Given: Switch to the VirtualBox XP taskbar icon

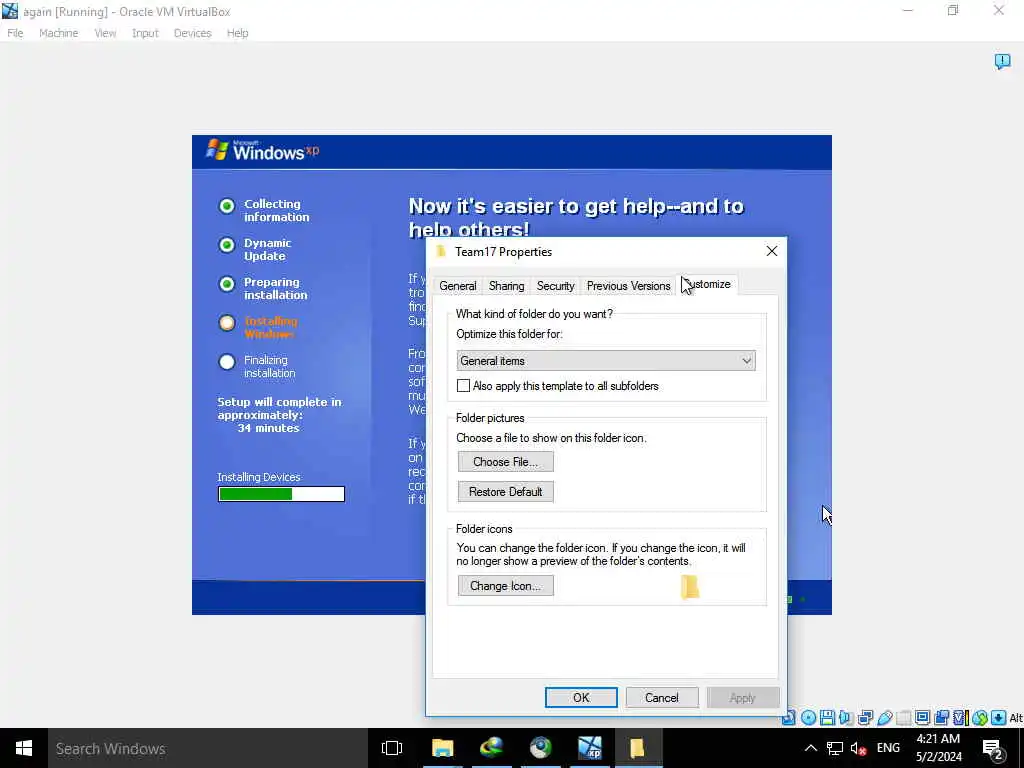Looking at the screenshot, I should coord(590,748).
